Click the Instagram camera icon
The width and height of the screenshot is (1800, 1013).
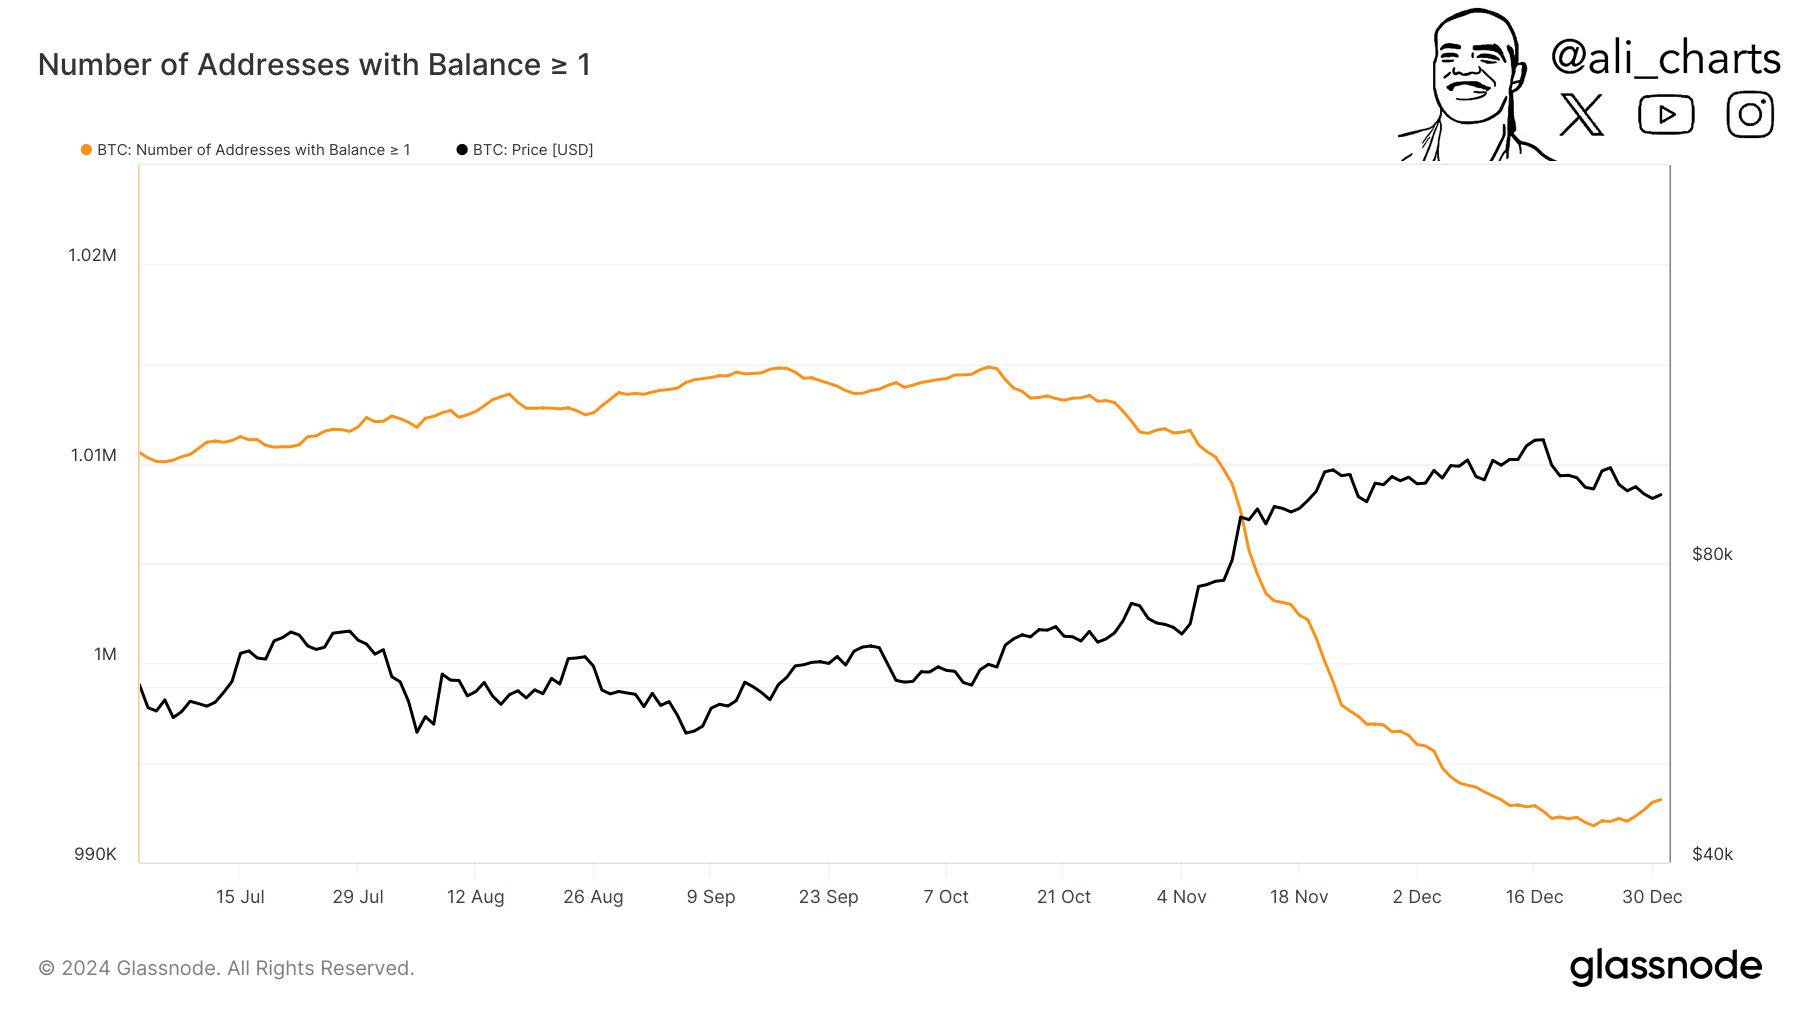click(x=1750, y=114)
